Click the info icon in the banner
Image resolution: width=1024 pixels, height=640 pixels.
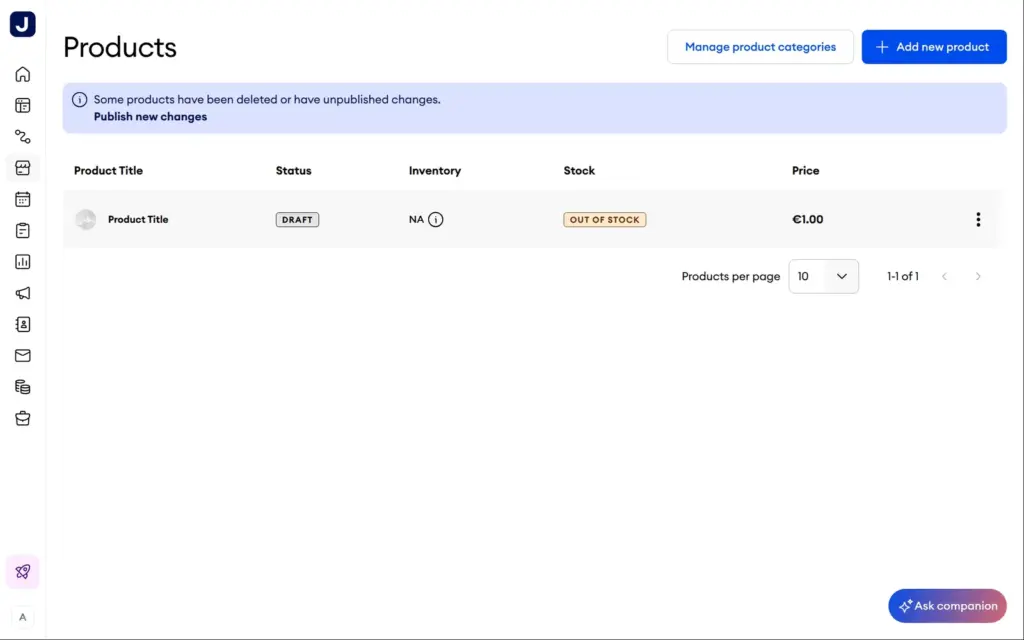pos(80,100)
